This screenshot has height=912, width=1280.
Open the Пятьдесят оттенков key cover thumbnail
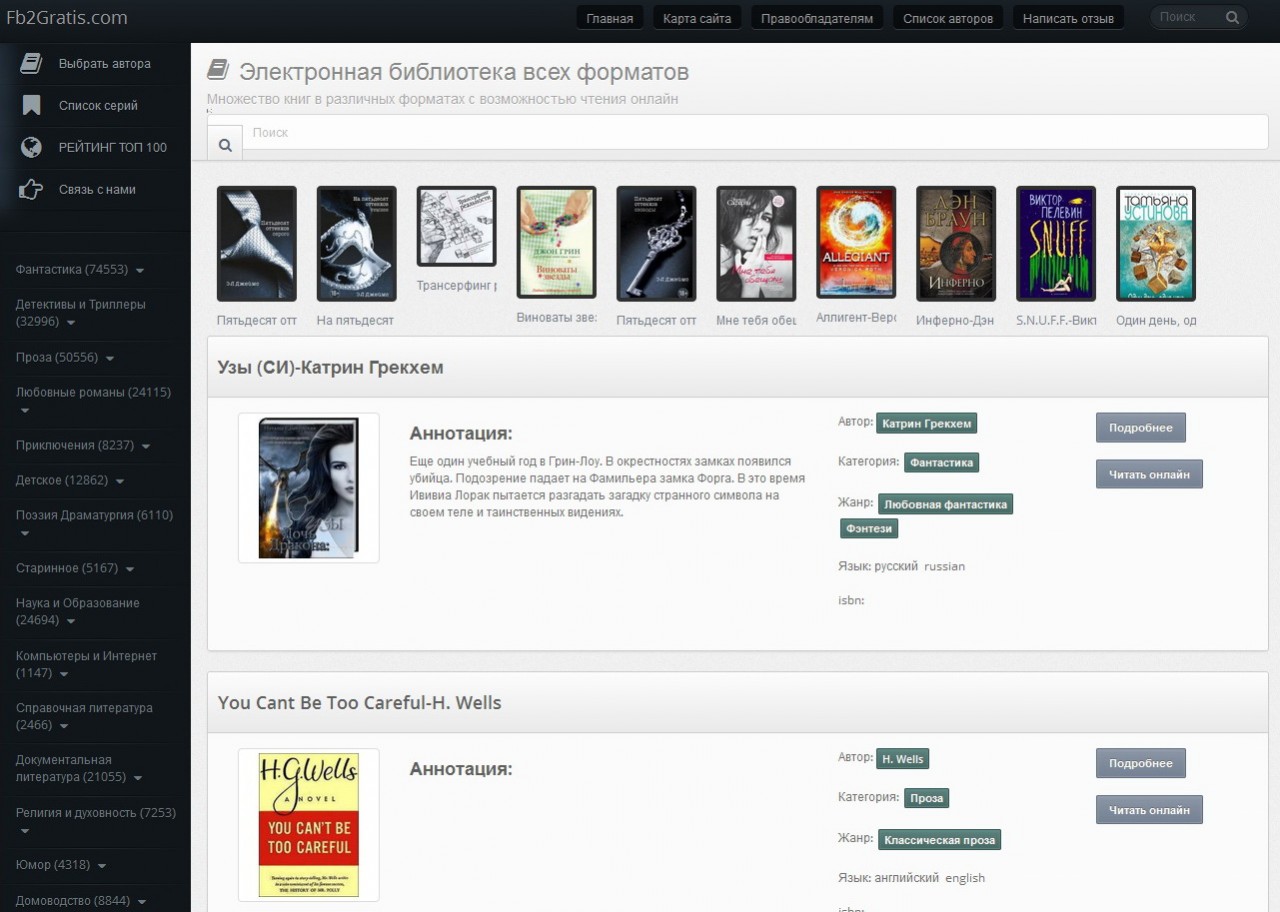tap(657, 244)
